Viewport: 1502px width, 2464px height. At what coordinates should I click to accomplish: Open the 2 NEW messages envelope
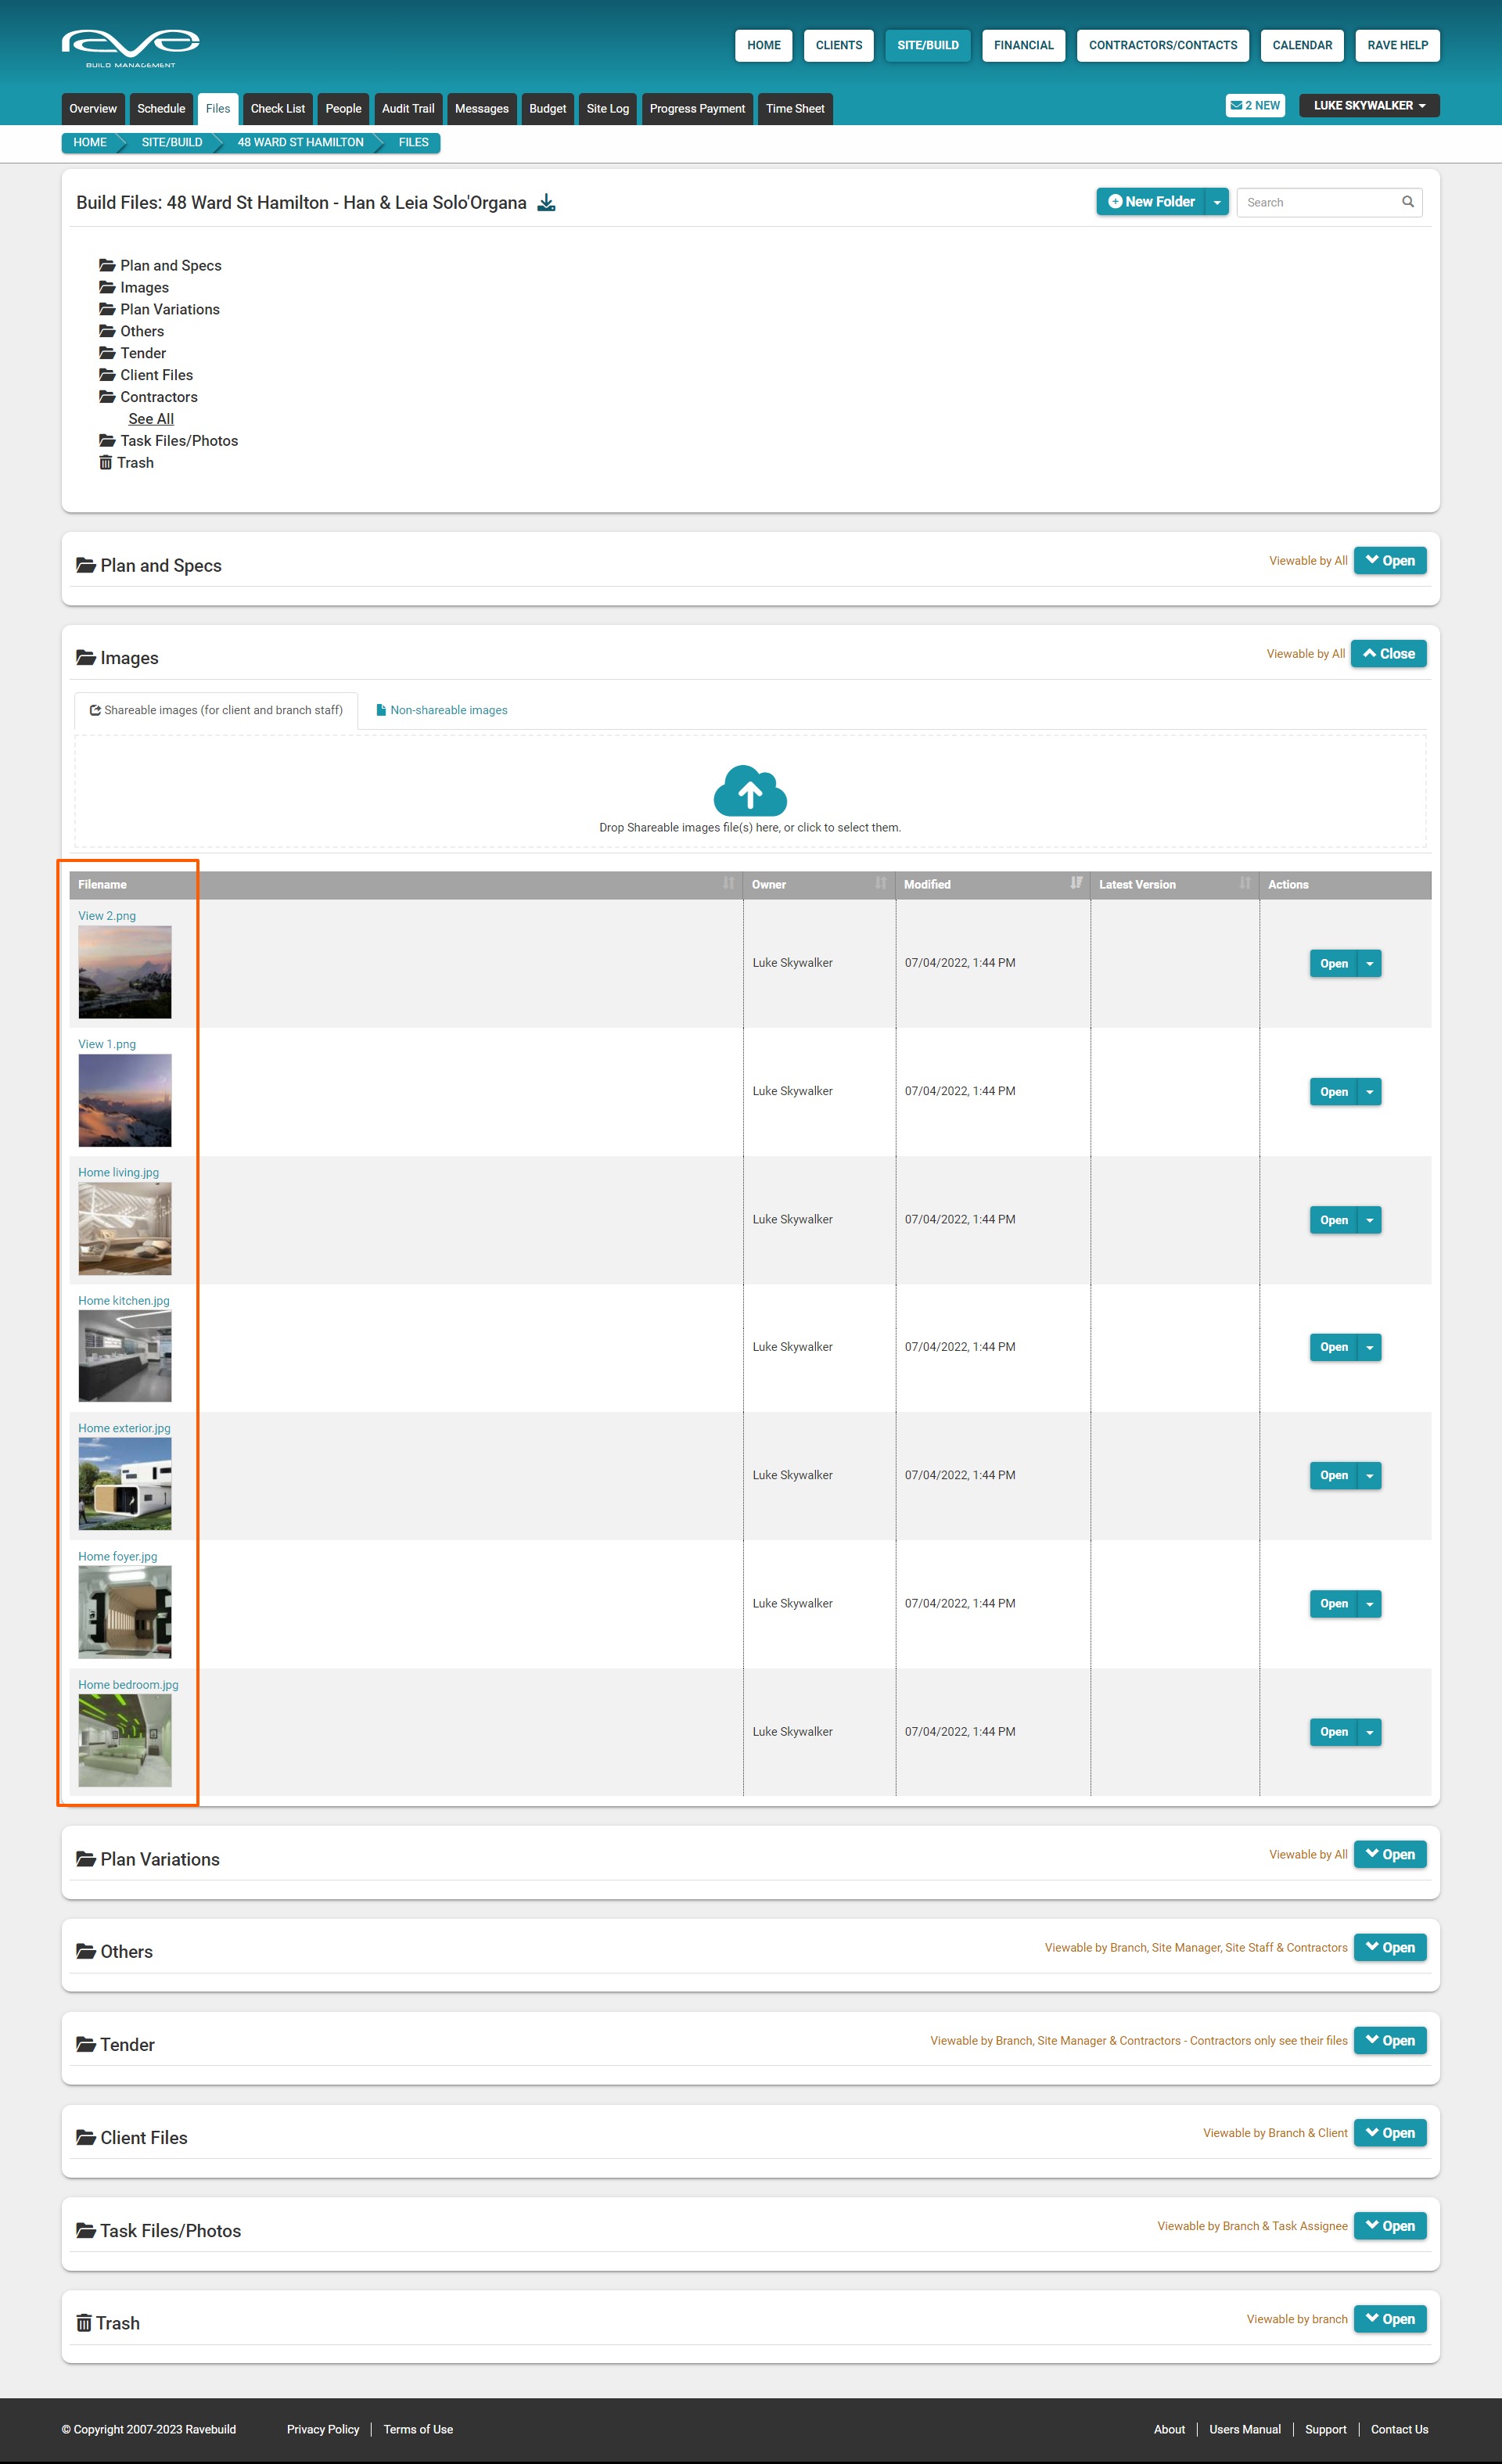1254,105
